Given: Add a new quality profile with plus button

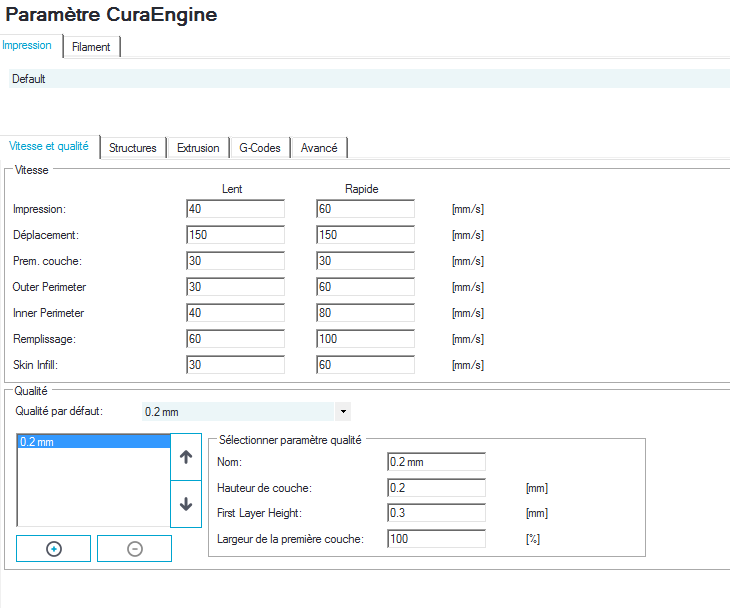Looking at the screenshot, I should point(54,549).
